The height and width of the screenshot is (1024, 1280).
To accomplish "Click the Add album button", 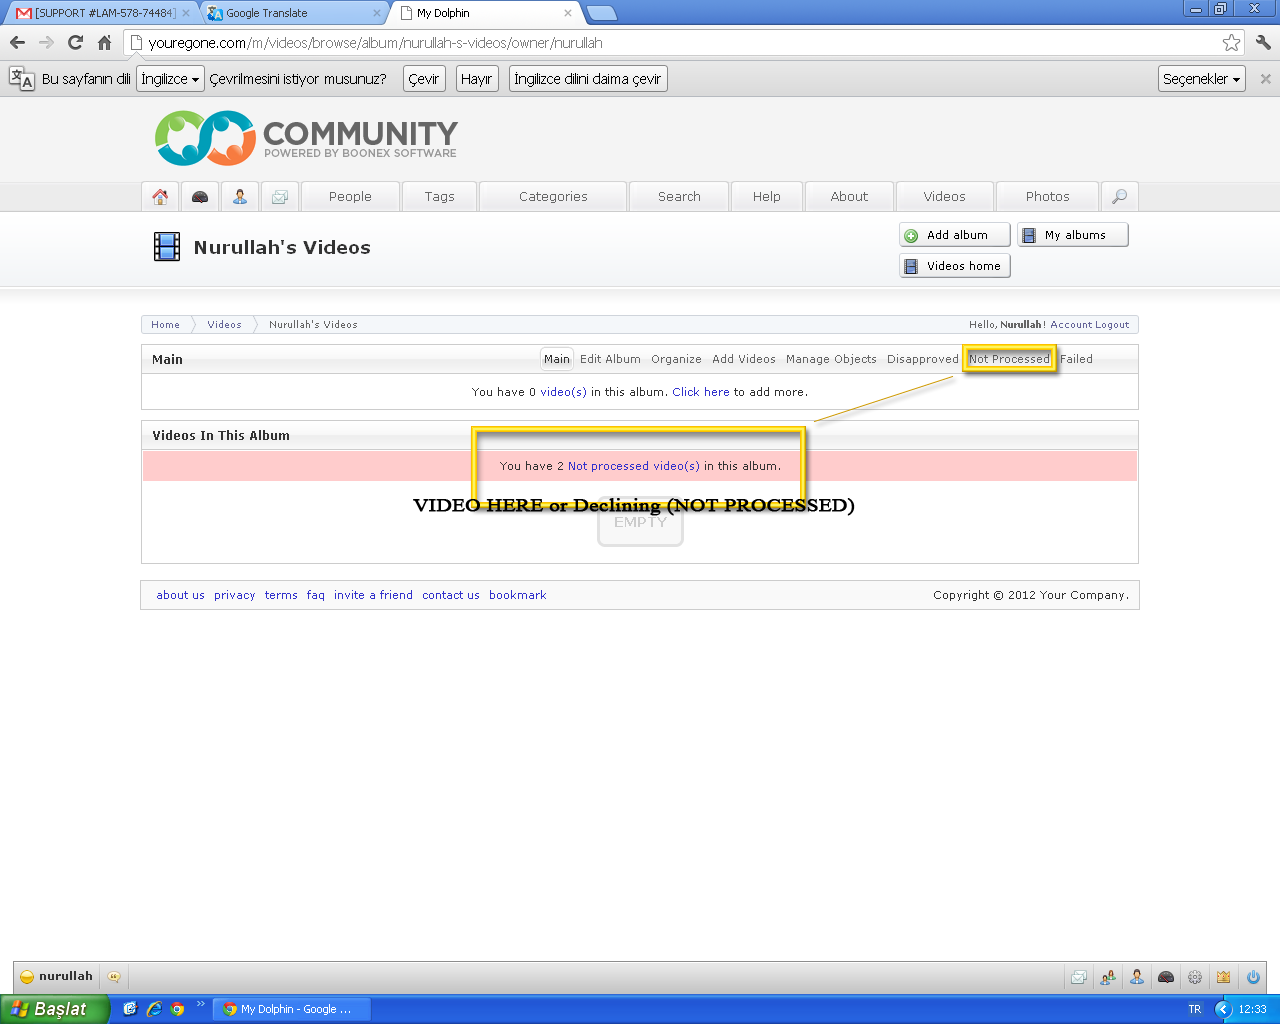I will [x=955, y=235].
